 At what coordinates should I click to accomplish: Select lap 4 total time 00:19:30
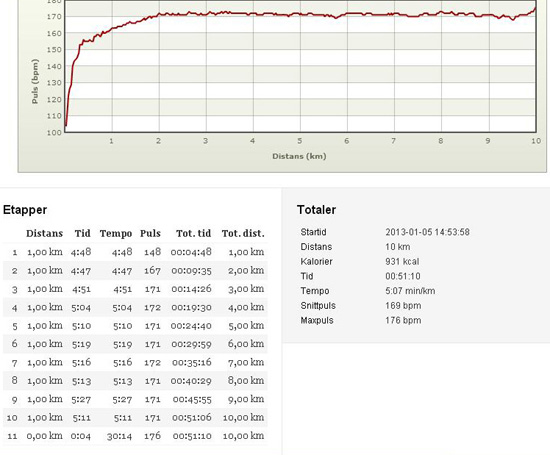tap(191, 308)
